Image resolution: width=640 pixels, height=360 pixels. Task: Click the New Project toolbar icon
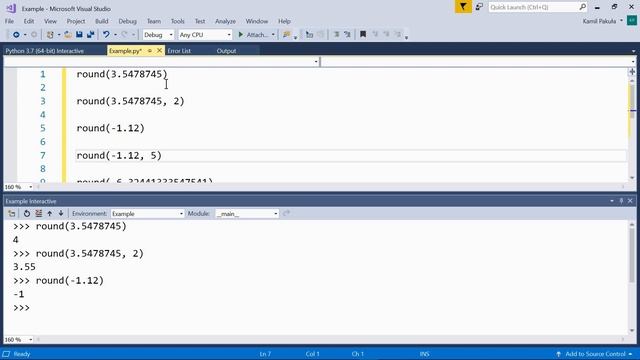click(50, 35)
